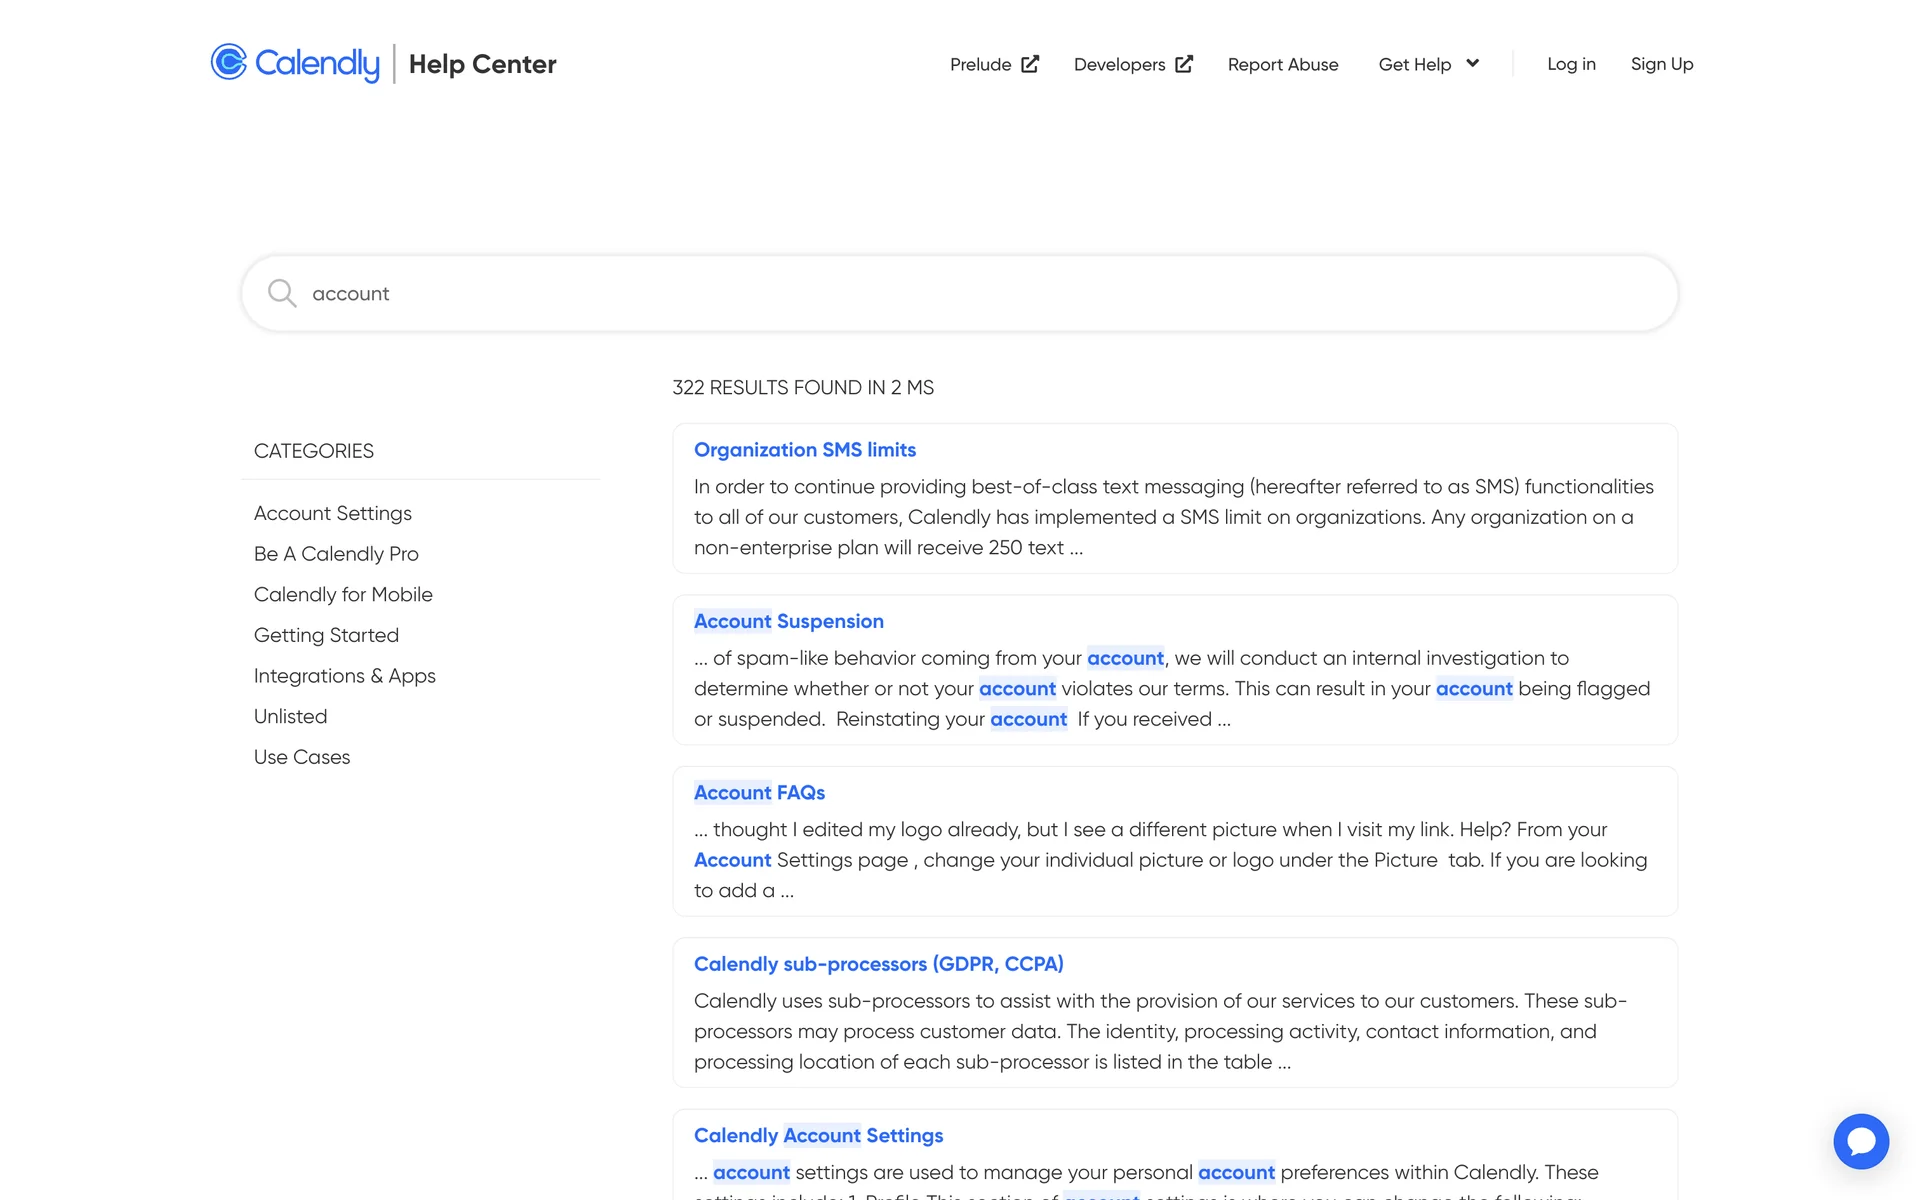Viewport: 1920px width, 1200px height.
Task: Click Log in
Action: coord(1571,64)
